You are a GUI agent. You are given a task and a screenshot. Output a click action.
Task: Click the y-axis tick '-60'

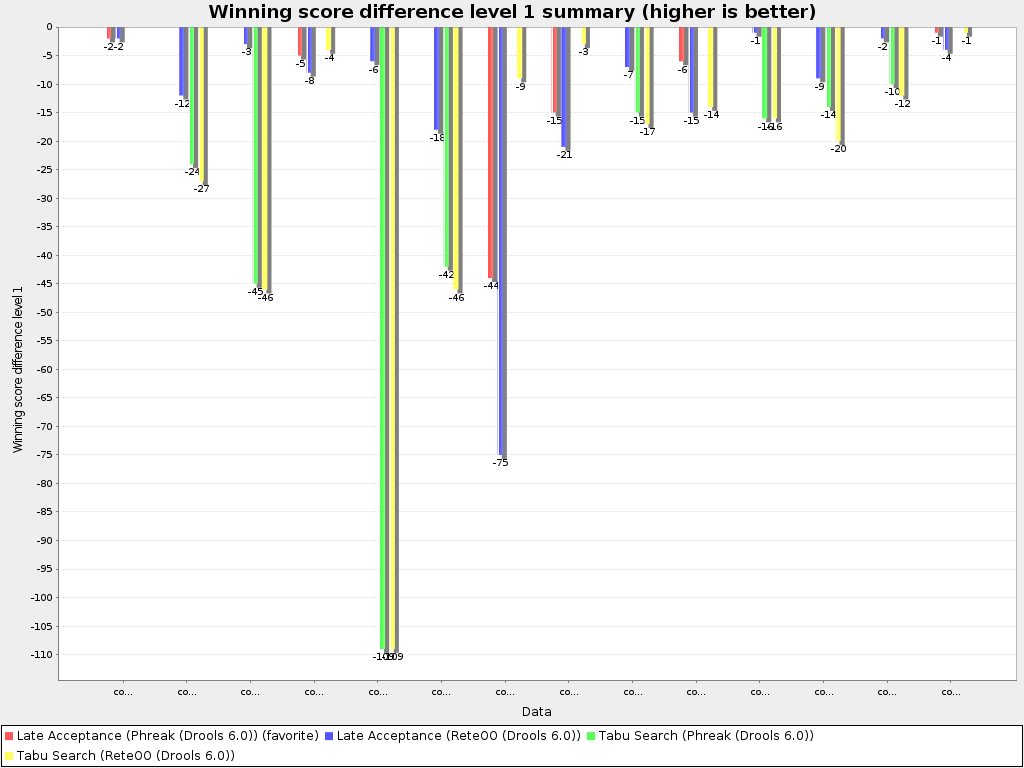[x=44, y=370]
